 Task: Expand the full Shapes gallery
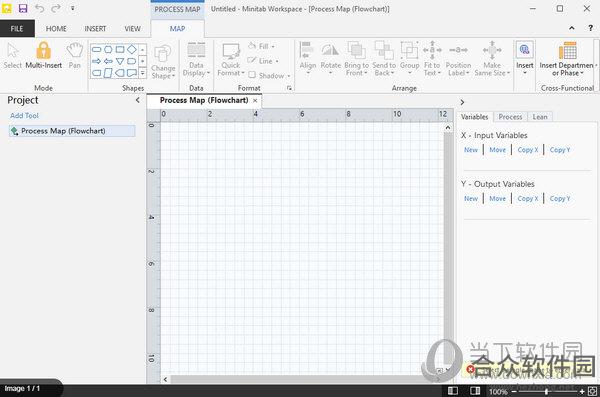(142, 73)
